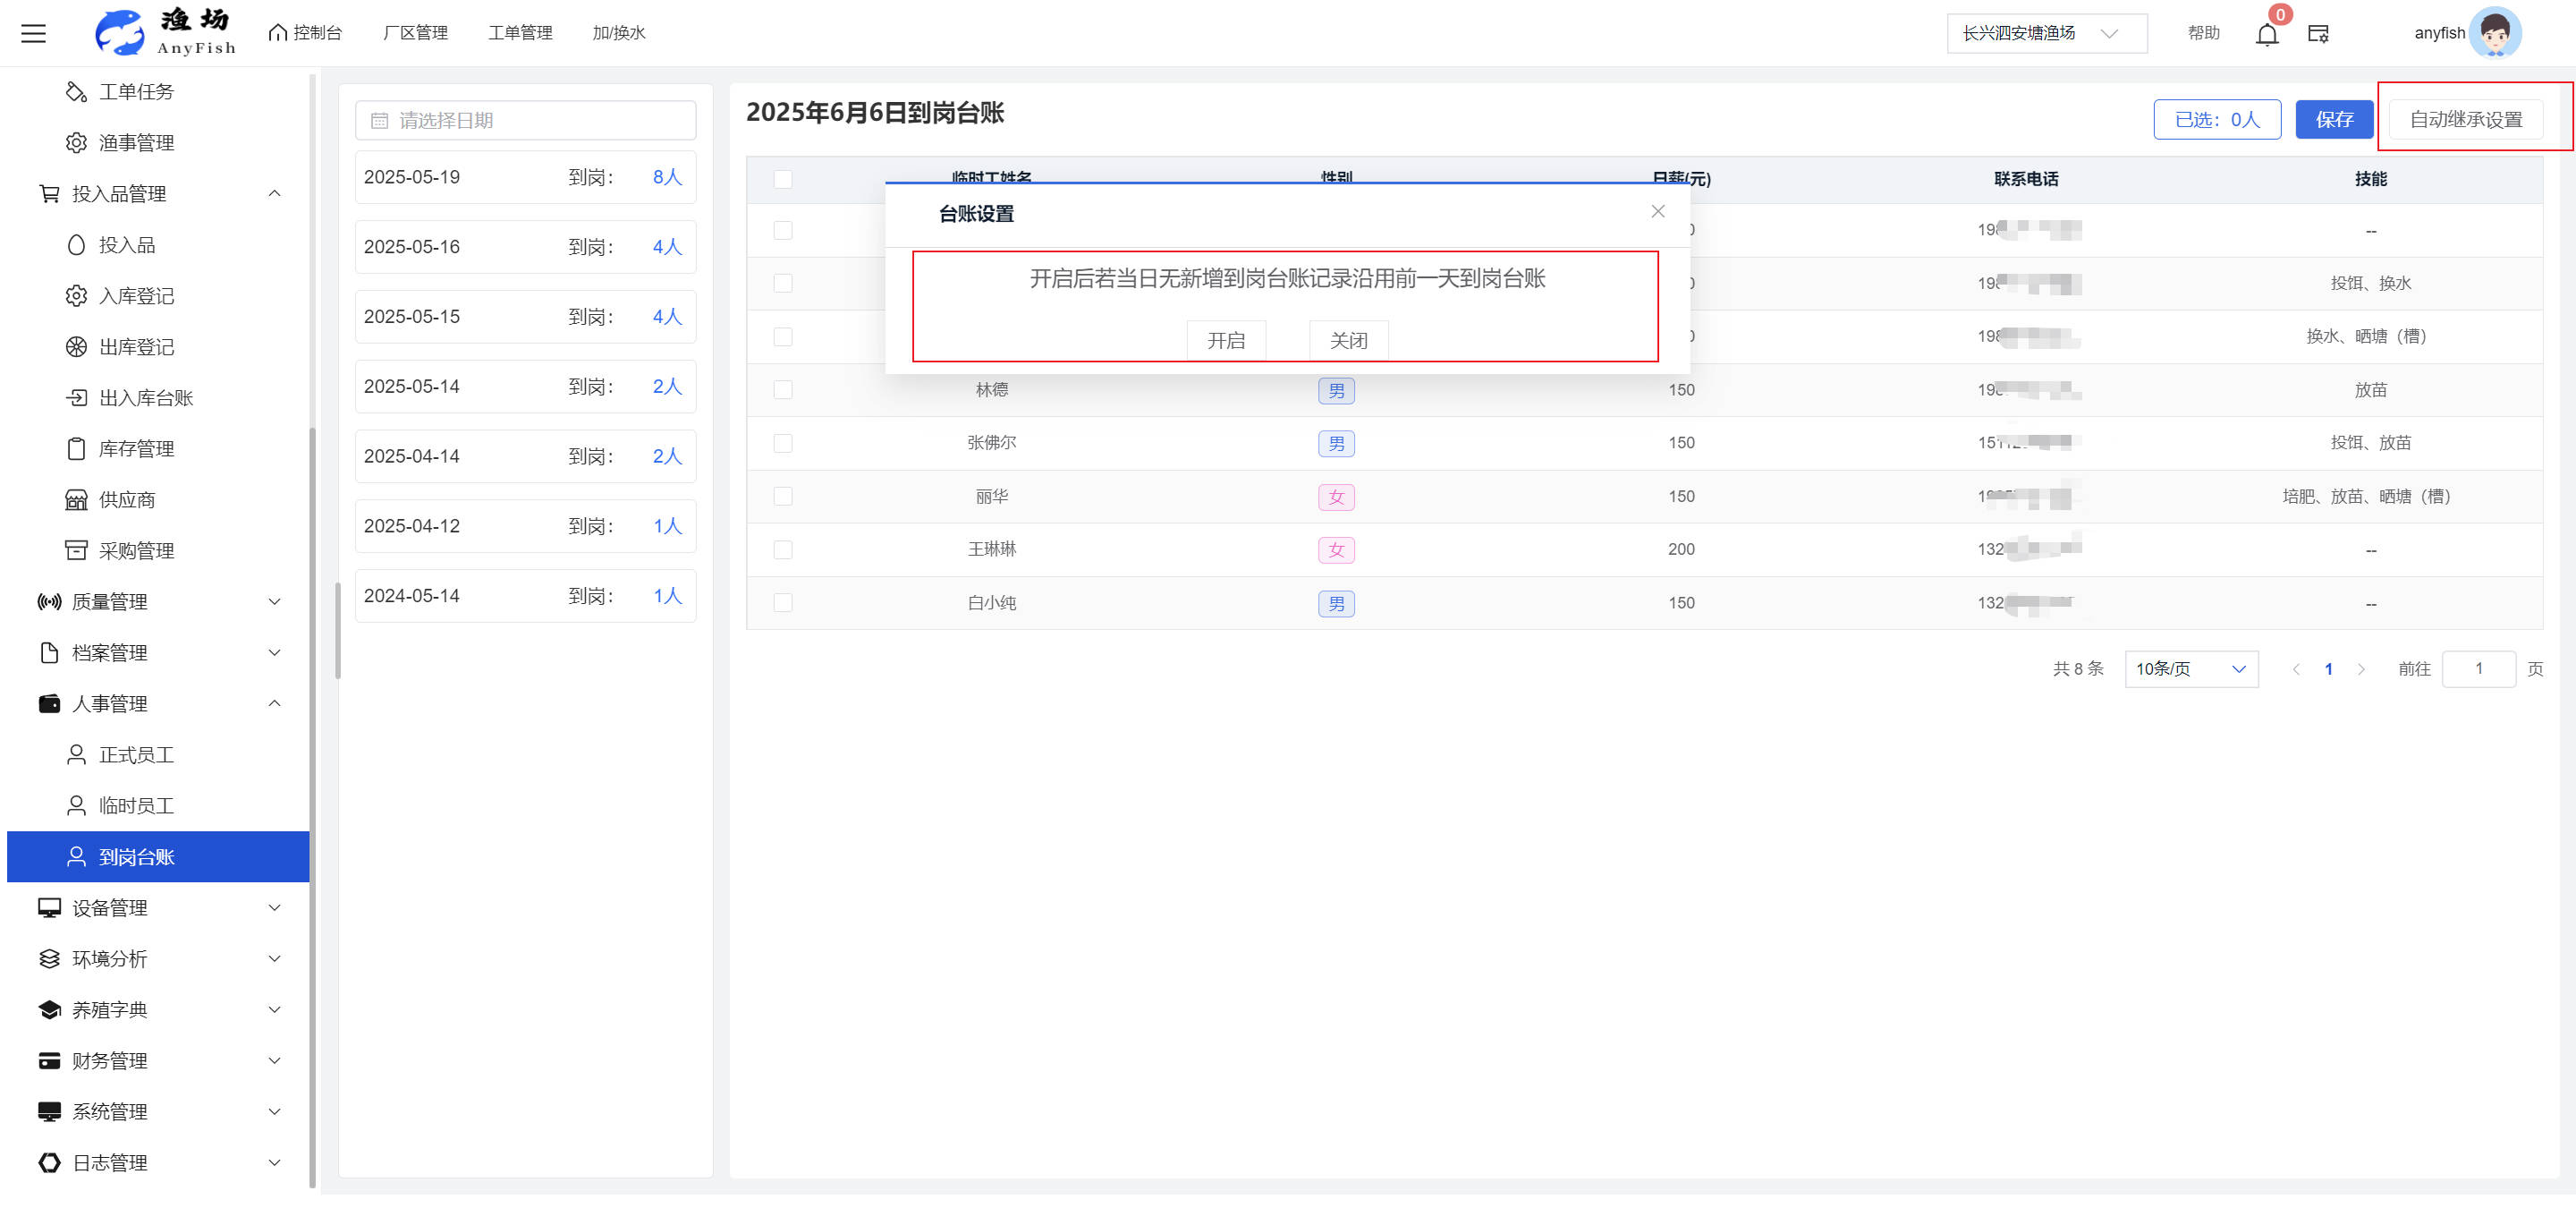Tick the checkbox for 林德's row
The height and width of the screenshot is (1208, 2576).
click(x=783, y=390)
